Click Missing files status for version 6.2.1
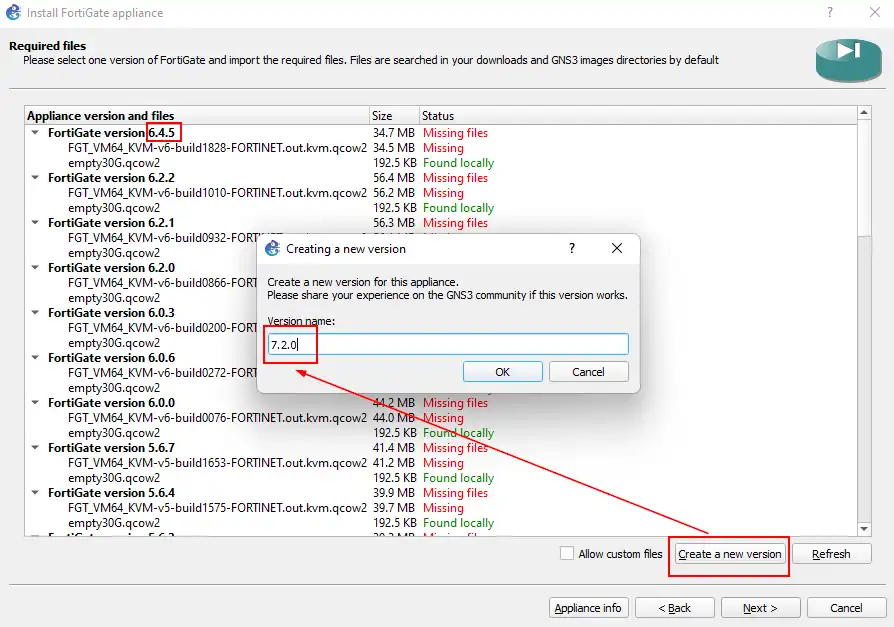Screen dimensions: 894x627 (x=455, y=223)
